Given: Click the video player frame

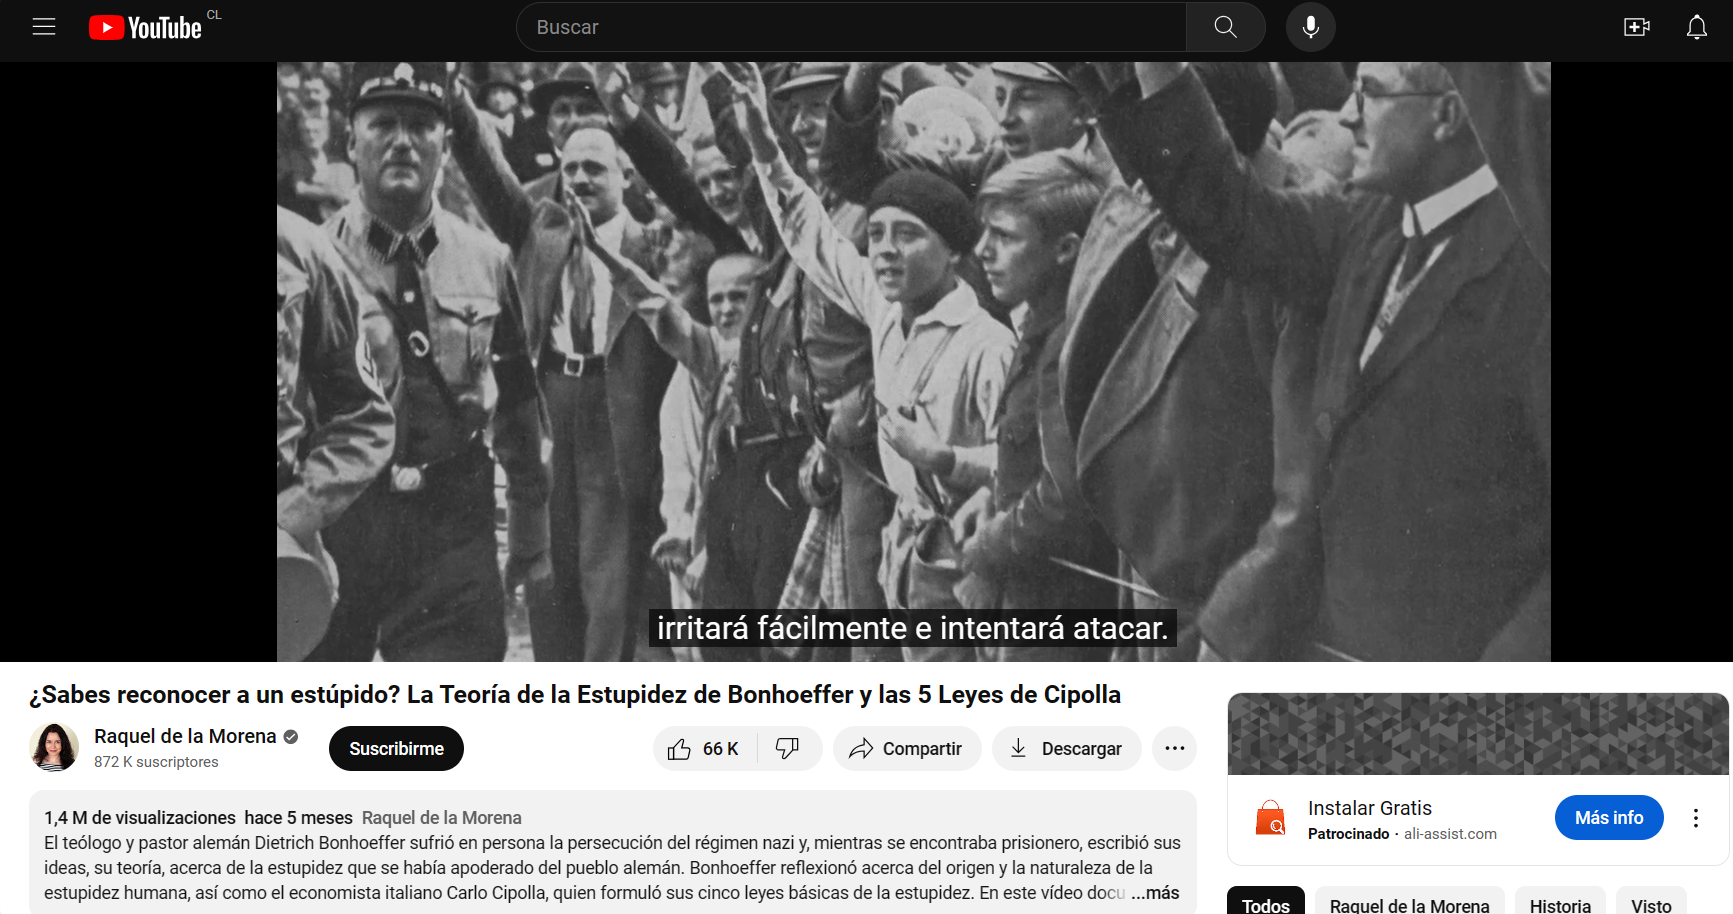Looking at the screenshot, I should point(914,362).
